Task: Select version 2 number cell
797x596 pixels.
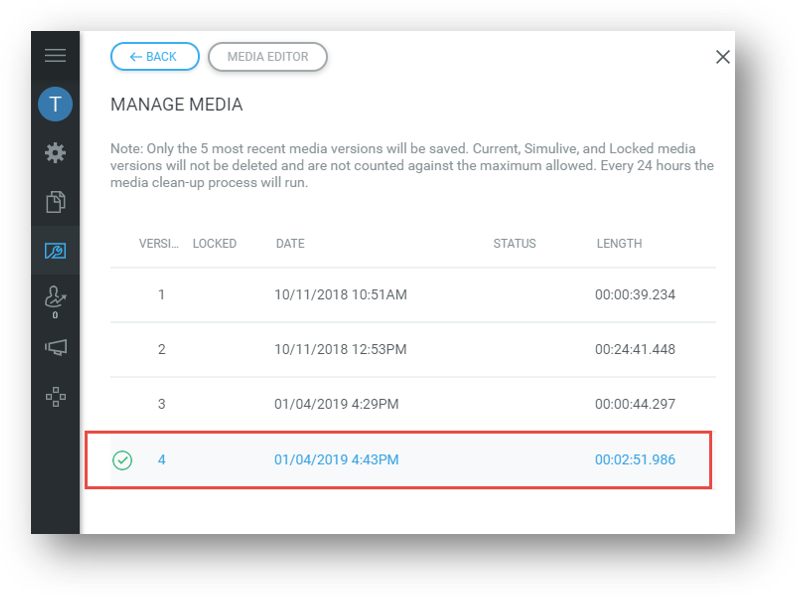Action: pyautogui.click(x=161, y=350)
